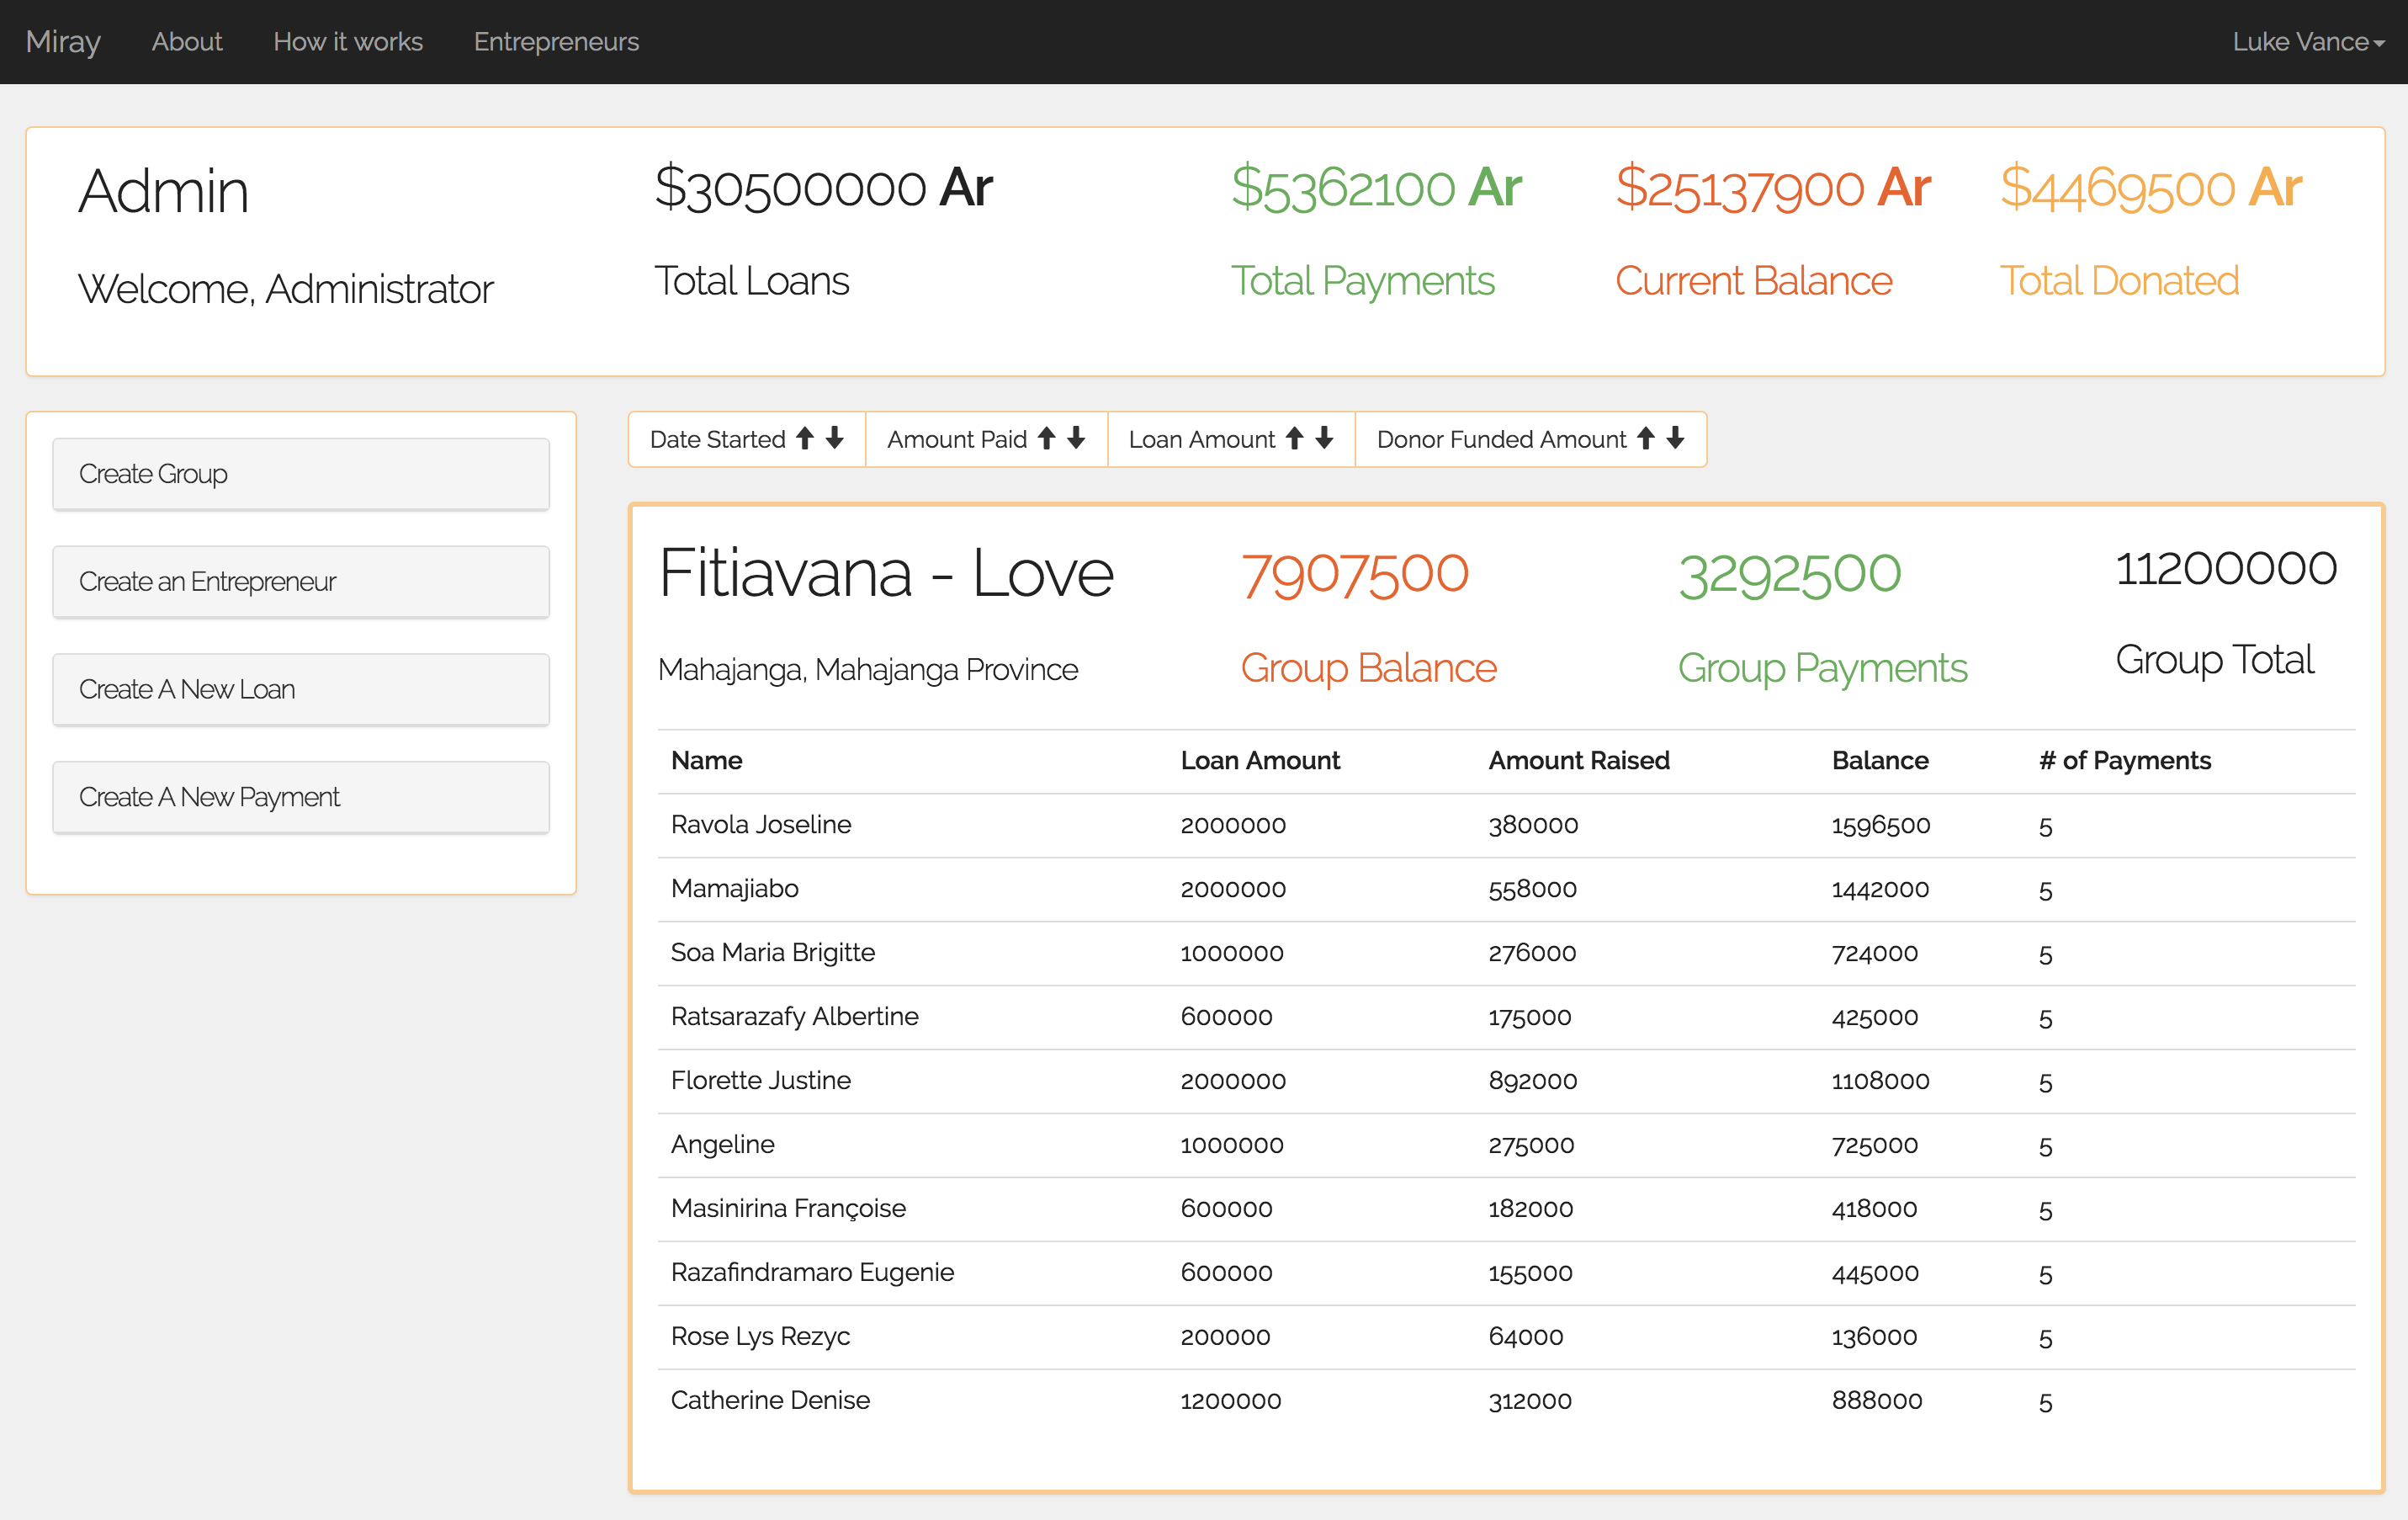Navigate to the Entrepreneurs section
Screen dimensions: 2408x1520
[x=556, y=42]
